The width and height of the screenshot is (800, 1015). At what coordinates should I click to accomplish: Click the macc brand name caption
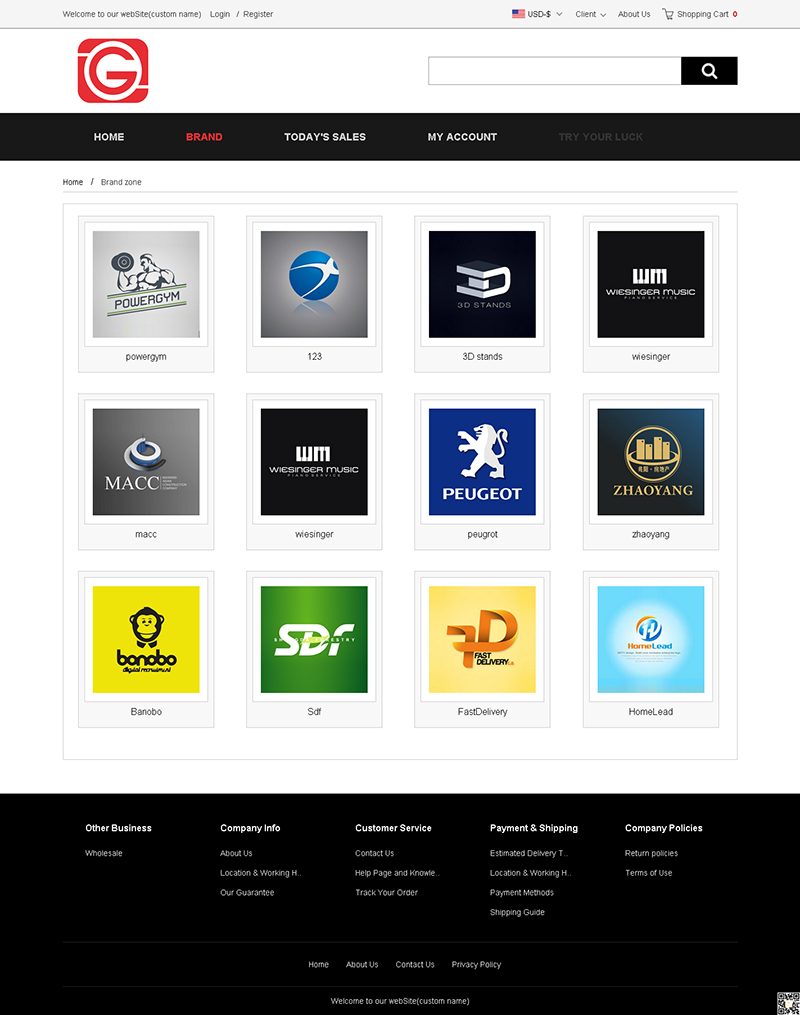tap(146, 534)
